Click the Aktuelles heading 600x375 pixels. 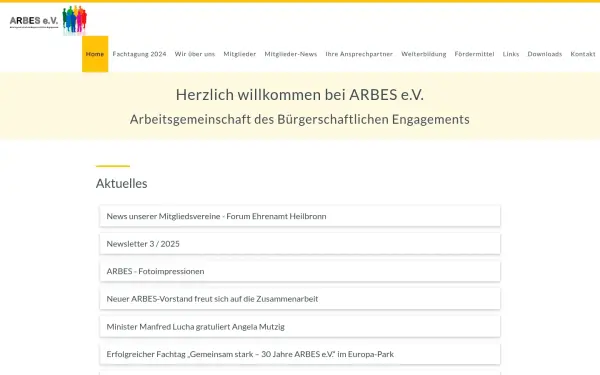pos(122,183)
